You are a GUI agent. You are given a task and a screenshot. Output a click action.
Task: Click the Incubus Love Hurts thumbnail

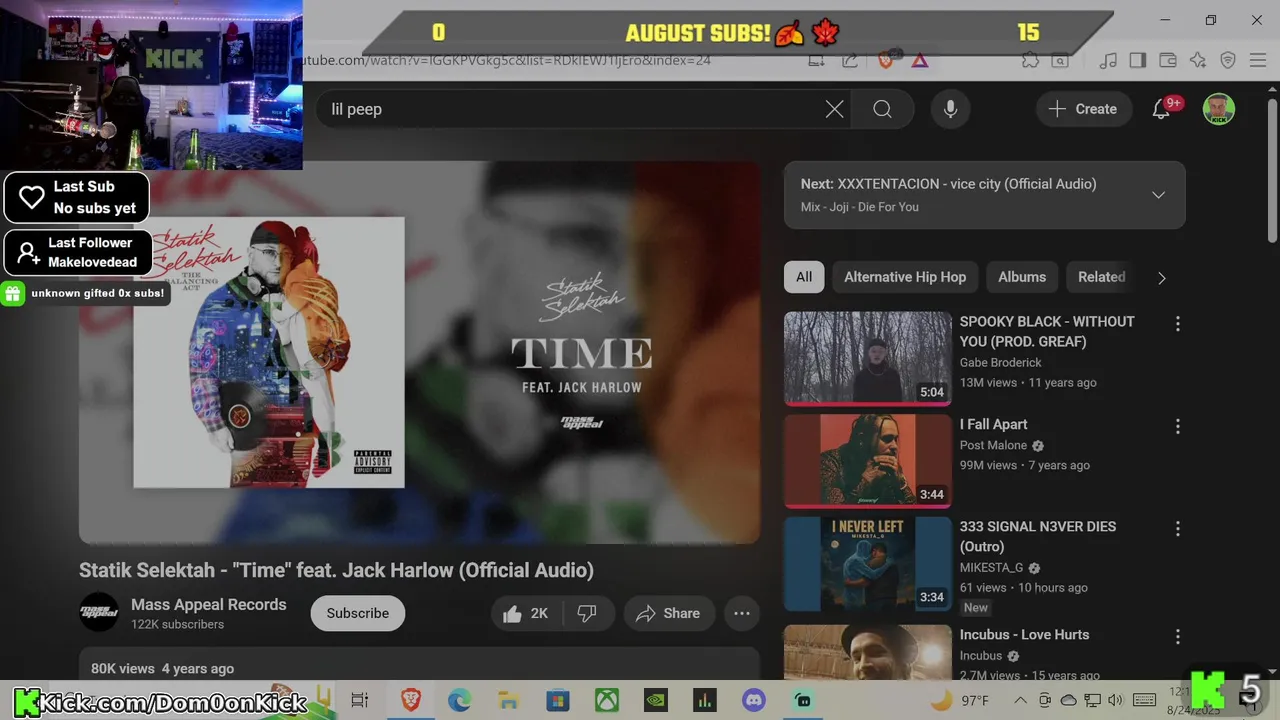(868, 652)
